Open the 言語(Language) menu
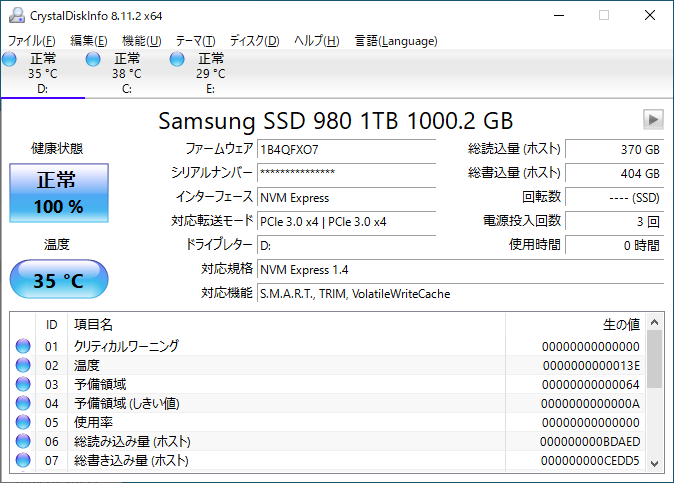This screenshot has width=674, height=483. point(396,41)
